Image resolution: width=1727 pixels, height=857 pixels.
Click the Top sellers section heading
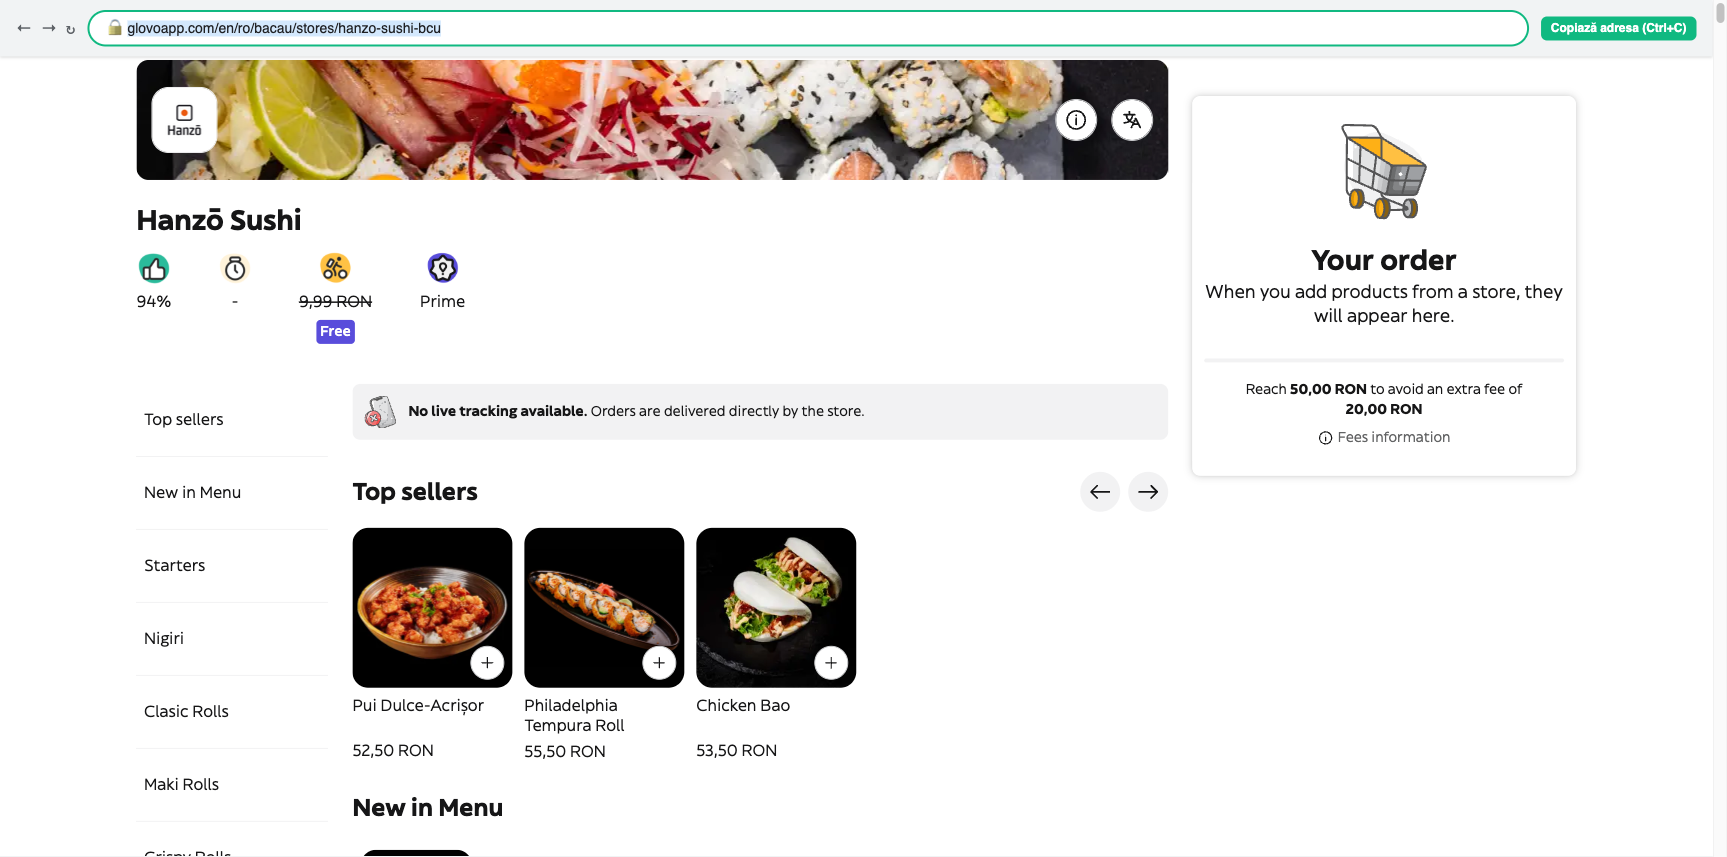pyautogui.click(x=415, y=492)
